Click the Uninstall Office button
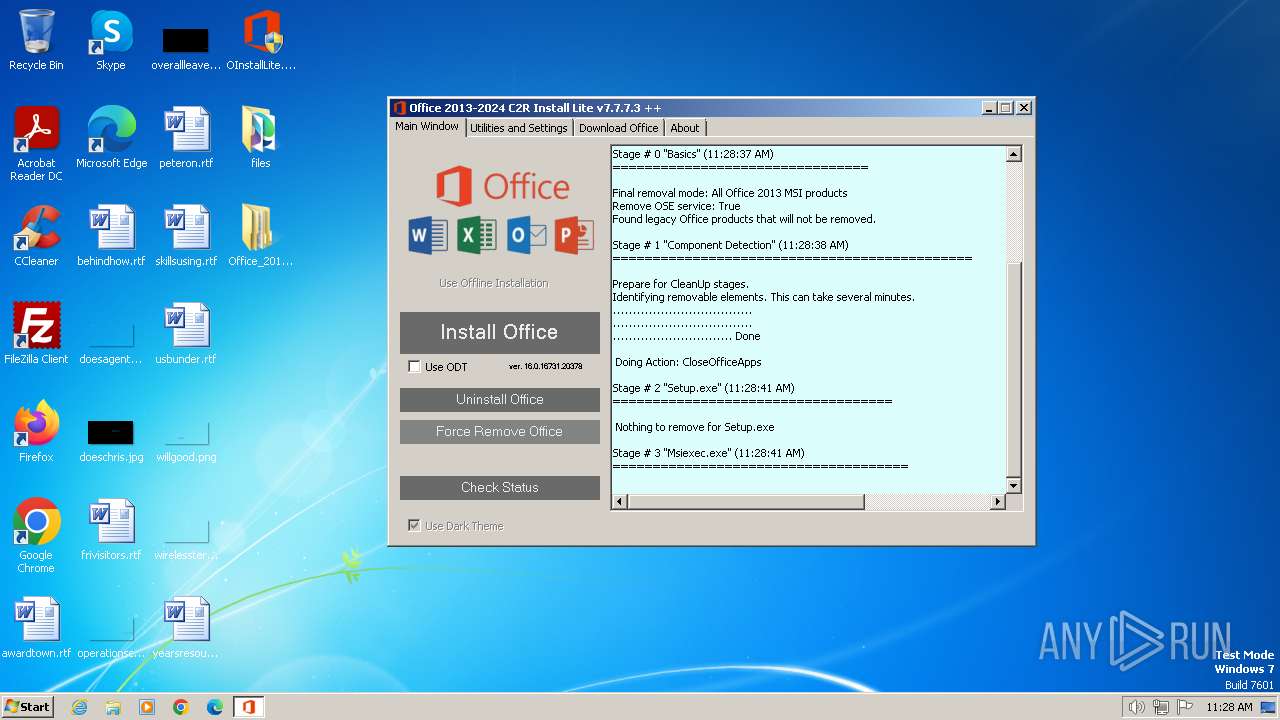 pyautogui.click(x=500, y=399)
